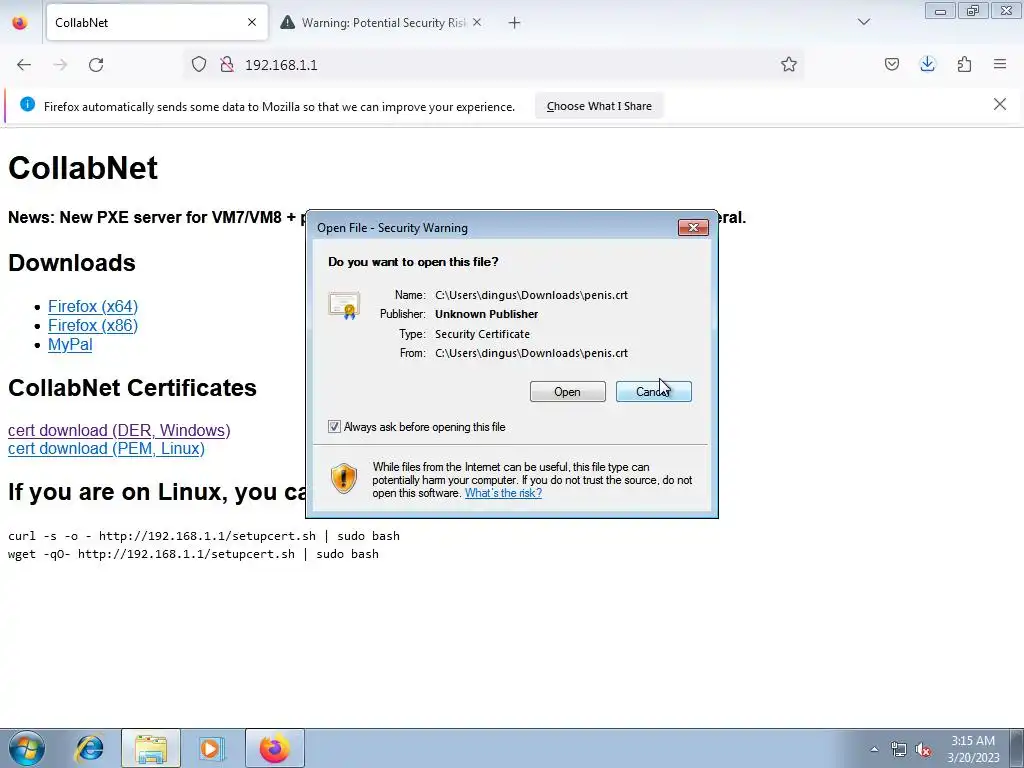Viewport: 1024px width, 768px height.
Task: Open the Windows Start menu orb
Action: pos(27,748)
